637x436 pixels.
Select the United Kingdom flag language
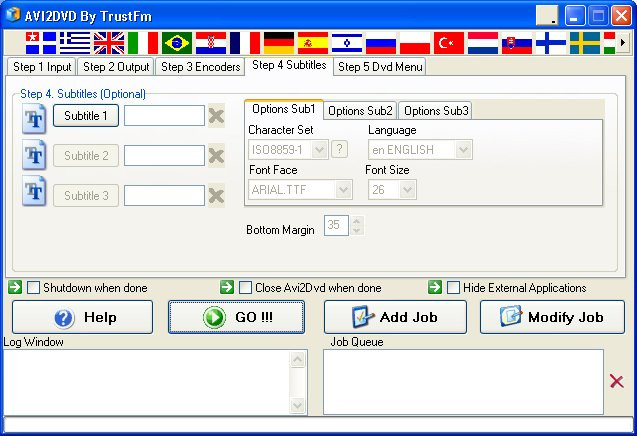click(x=109, y=43)
